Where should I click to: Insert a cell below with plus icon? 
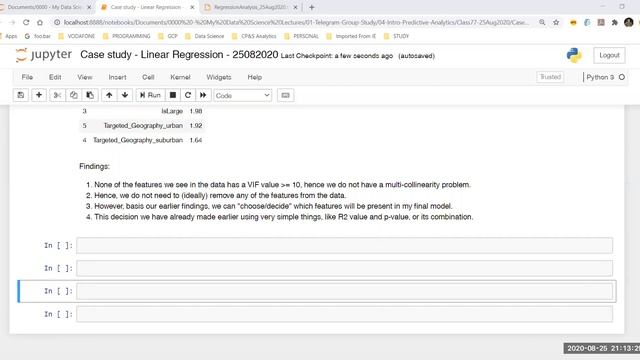tap(39, 95)
